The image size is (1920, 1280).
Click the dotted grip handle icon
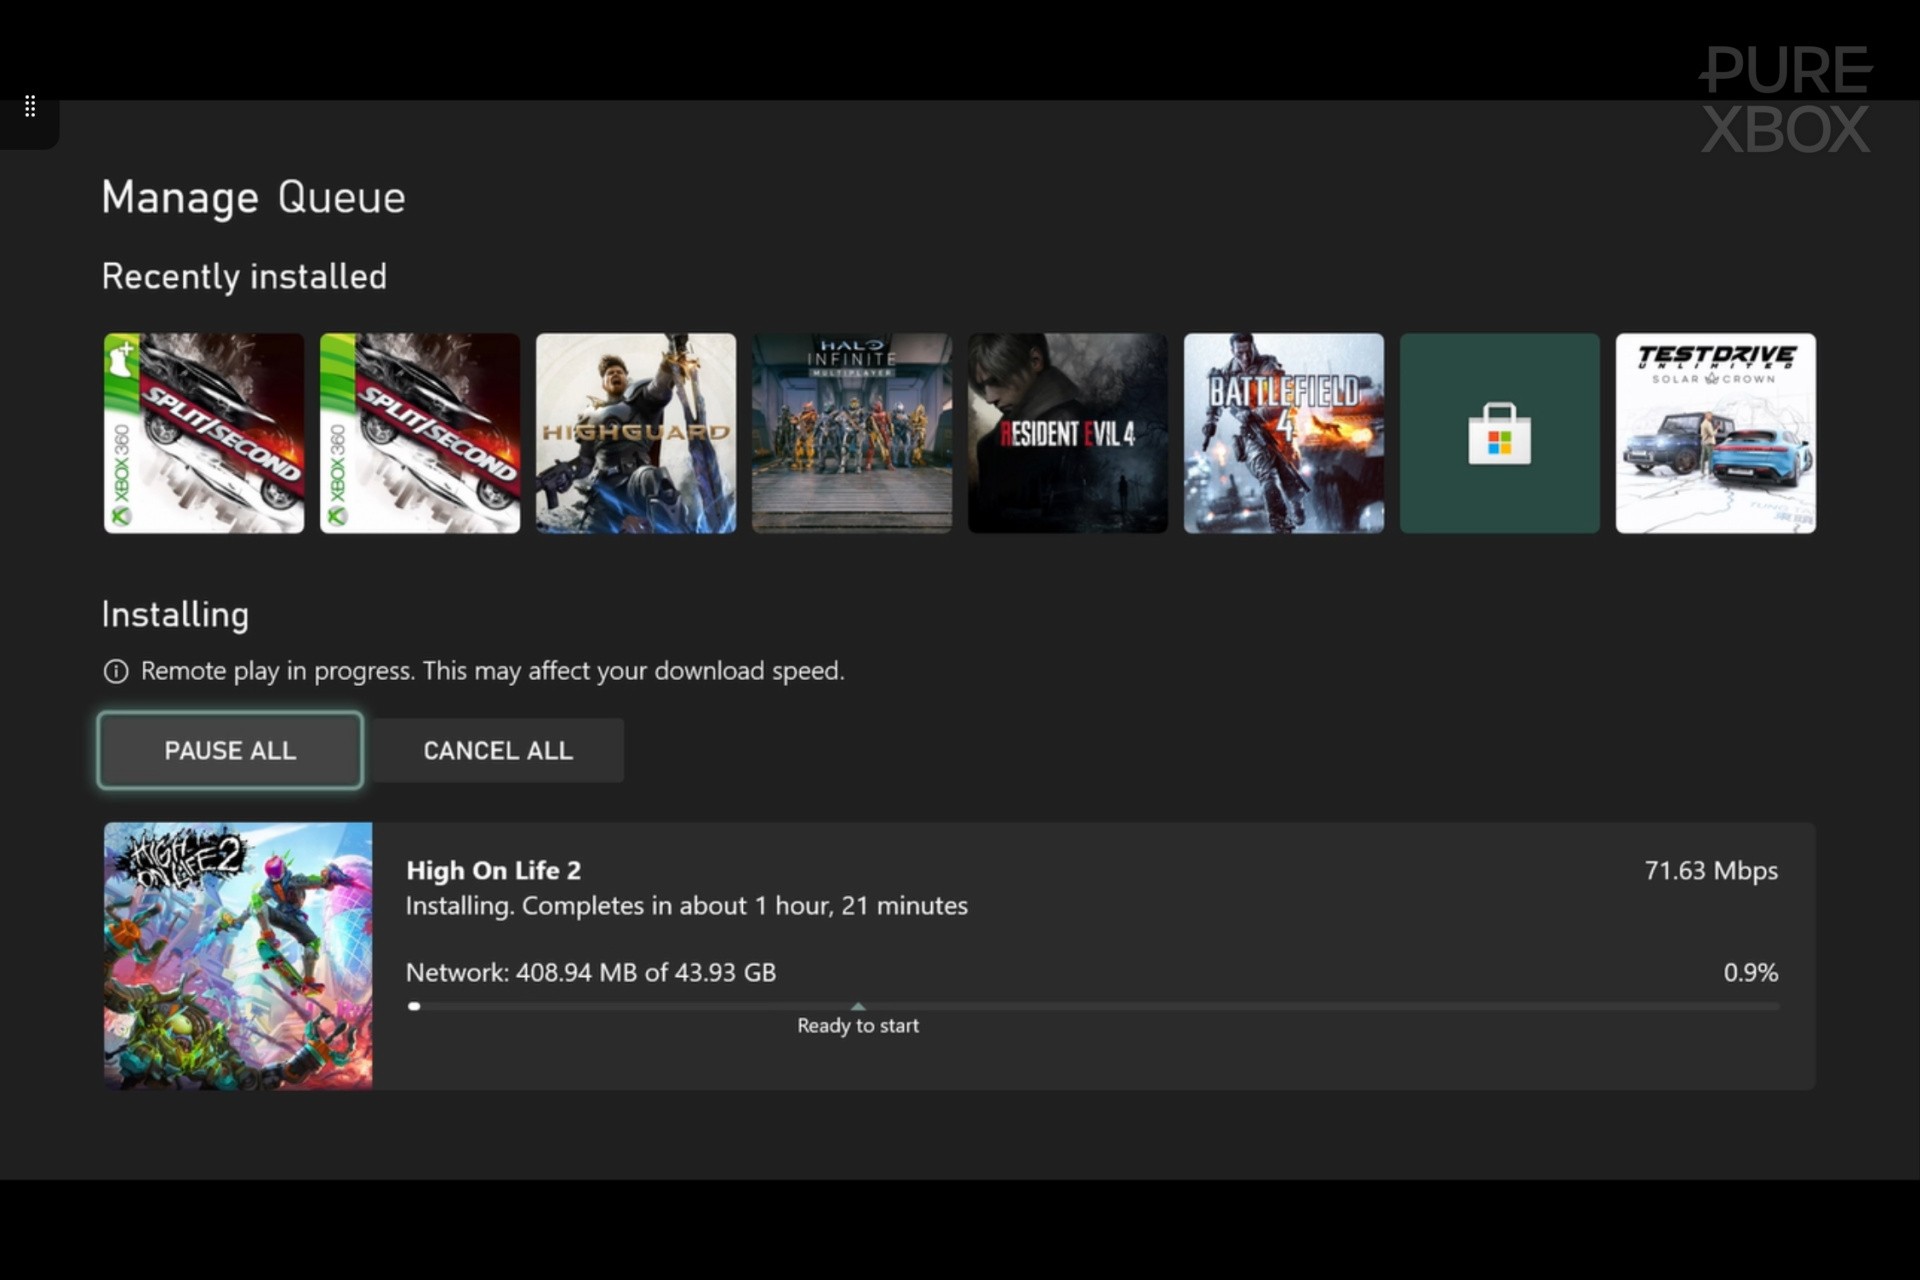pos(30,106)
